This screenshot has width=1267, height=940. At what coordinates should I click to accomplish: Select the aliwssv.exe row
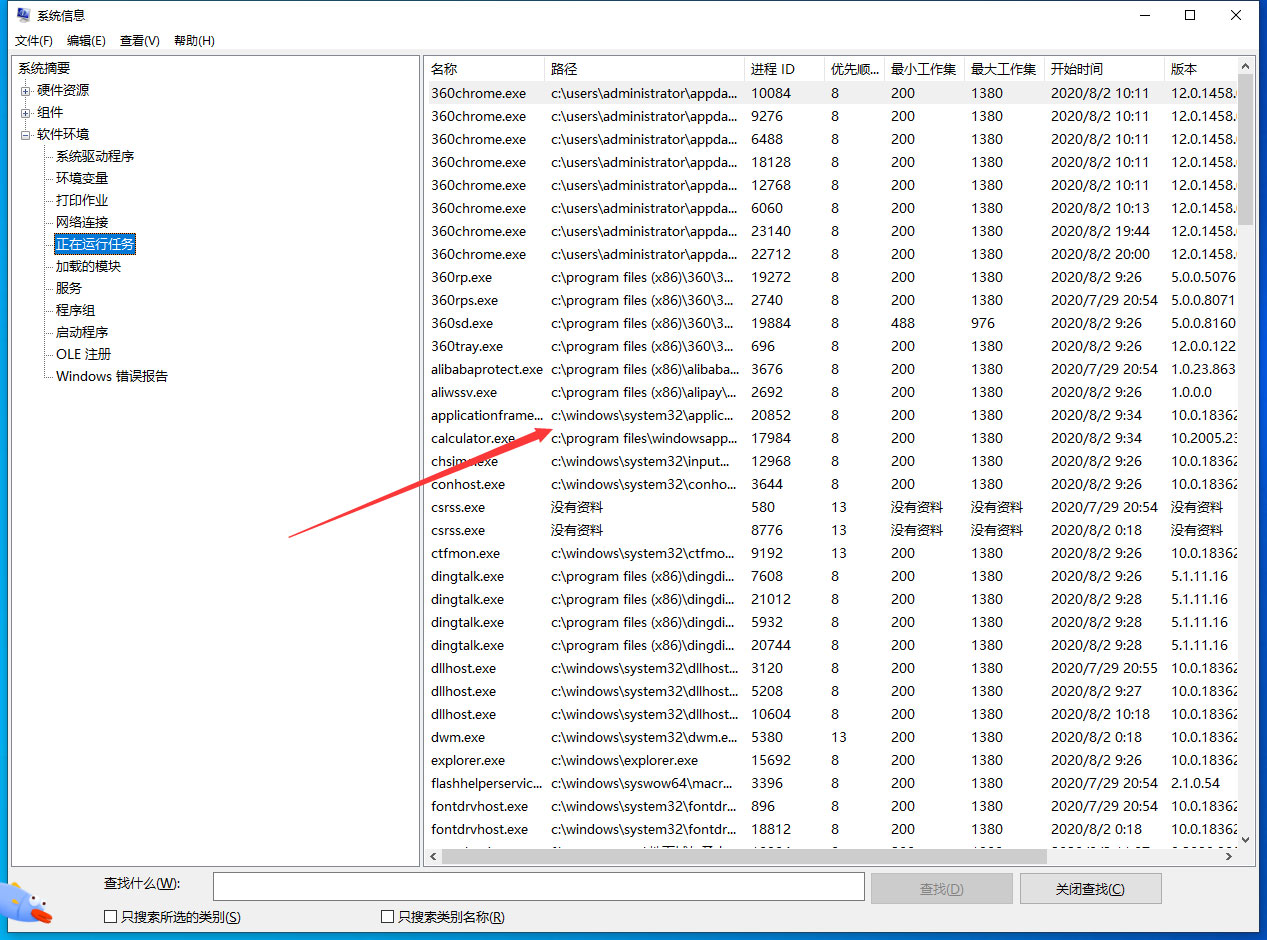[x=831, y=392]
